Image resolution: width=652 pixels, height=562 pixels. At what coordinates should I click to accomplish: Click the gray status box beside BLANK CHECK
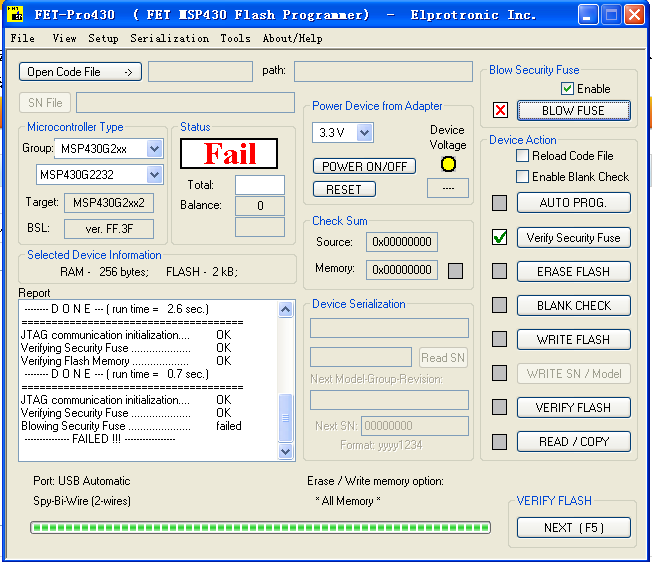[499, 305]
